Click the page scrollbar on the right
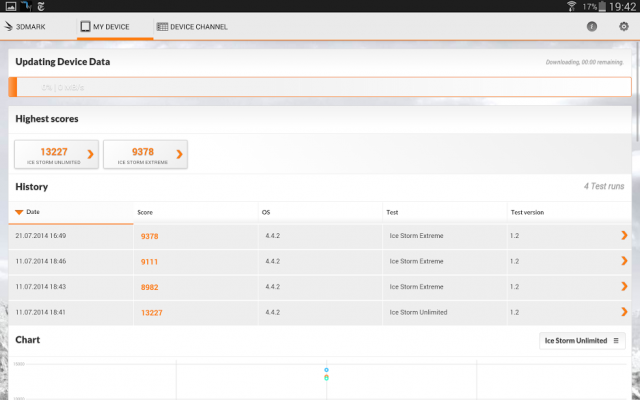This screenshot has width=640, height=400. [x=637, y=92]
